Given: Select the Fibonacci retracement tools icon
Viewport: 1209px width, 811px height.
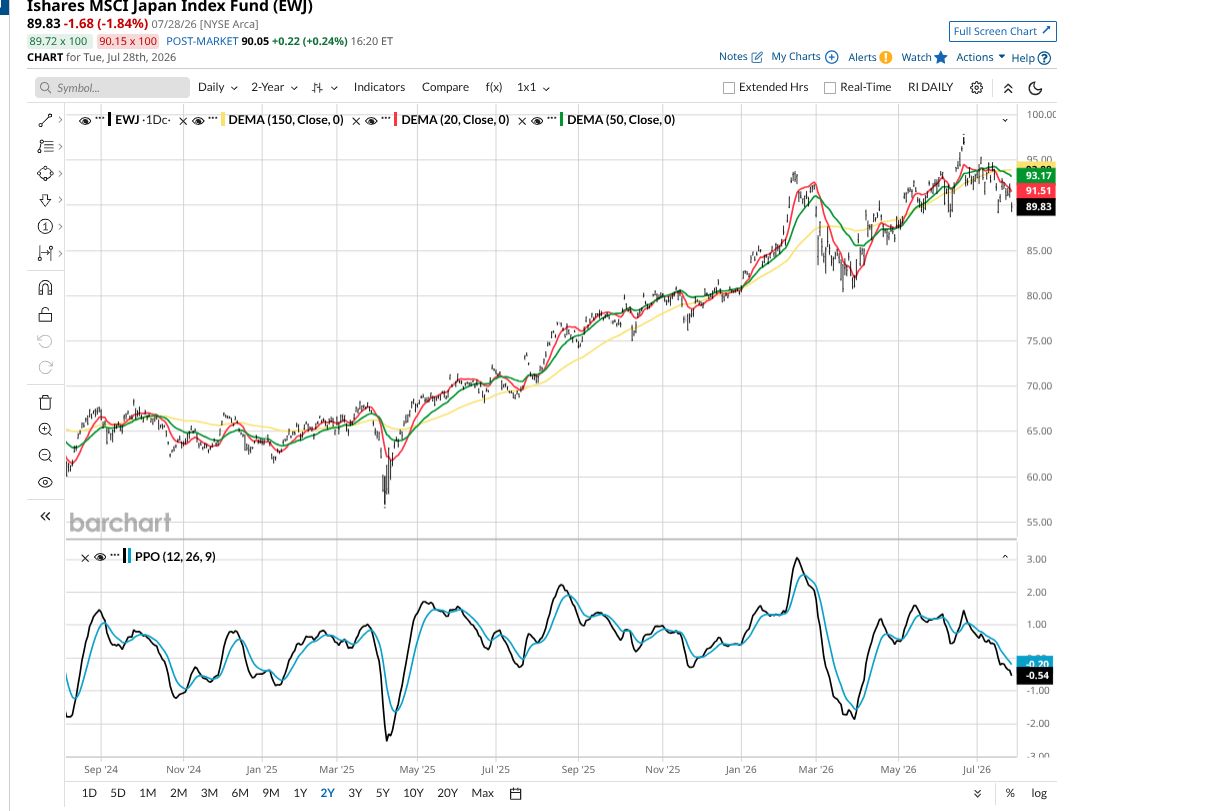Looking at the screenshot, I should pyautogui.click(x=45, y=147).
